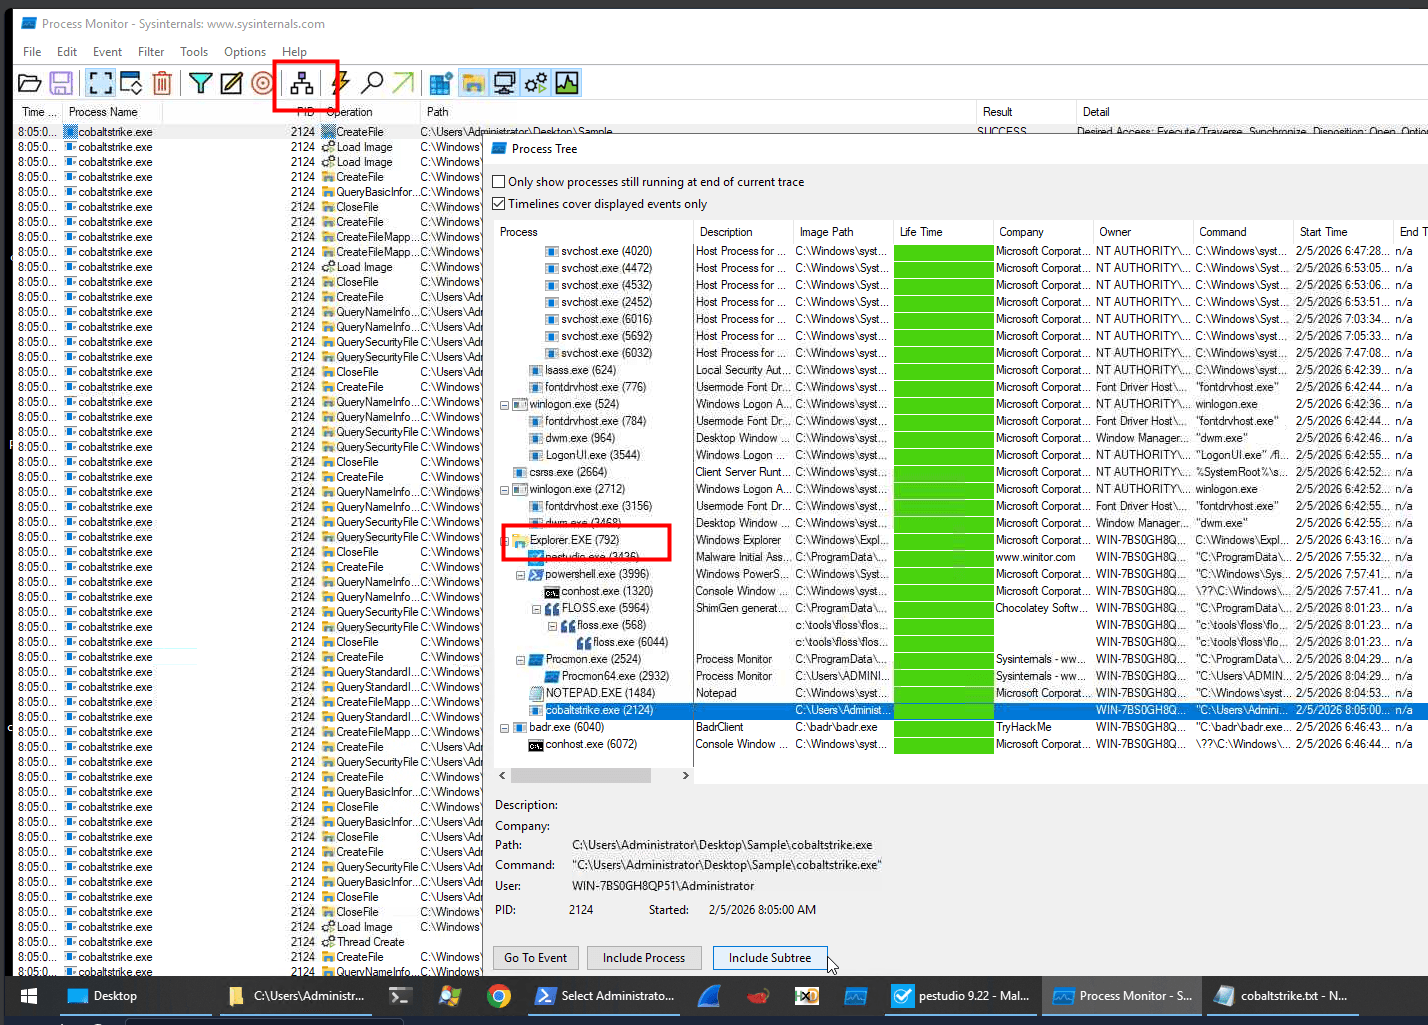Enable only show processes still running checkbox
1428x1025 pixels.
pos(499,182)
